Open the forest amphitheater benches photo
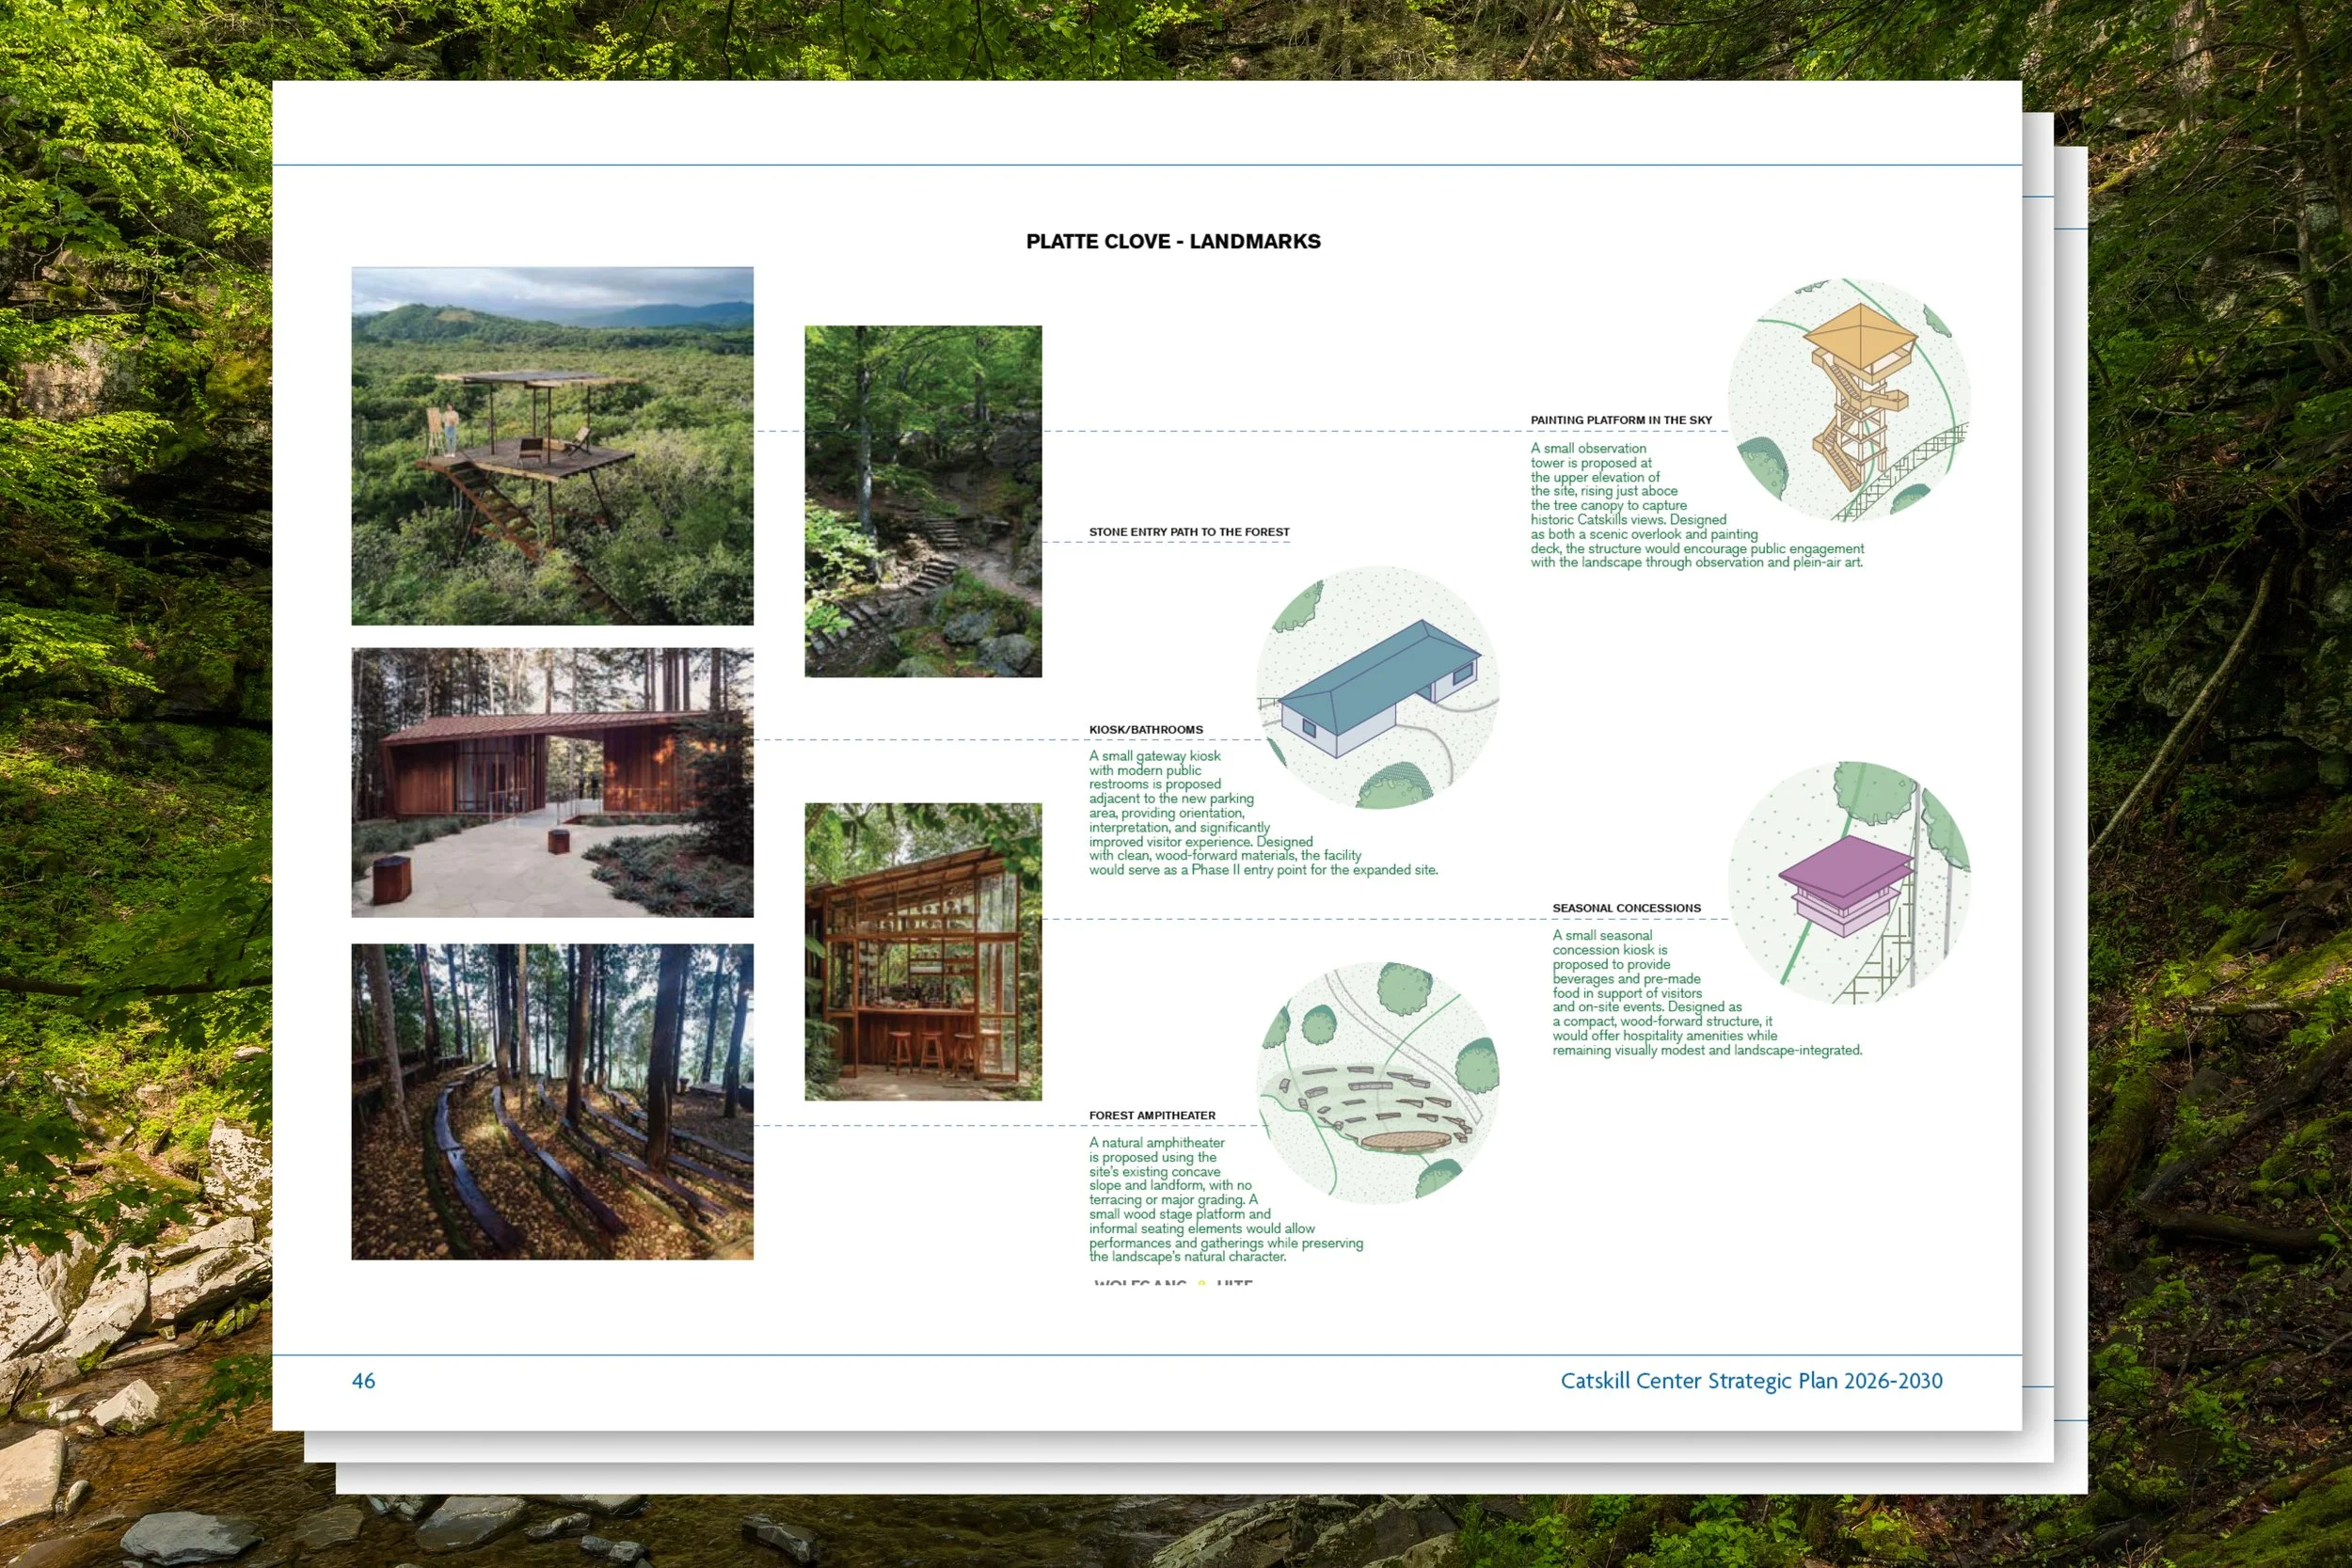This screenshot has width=2352, height=1568. pyautogui.click(x=552, y=1101)
